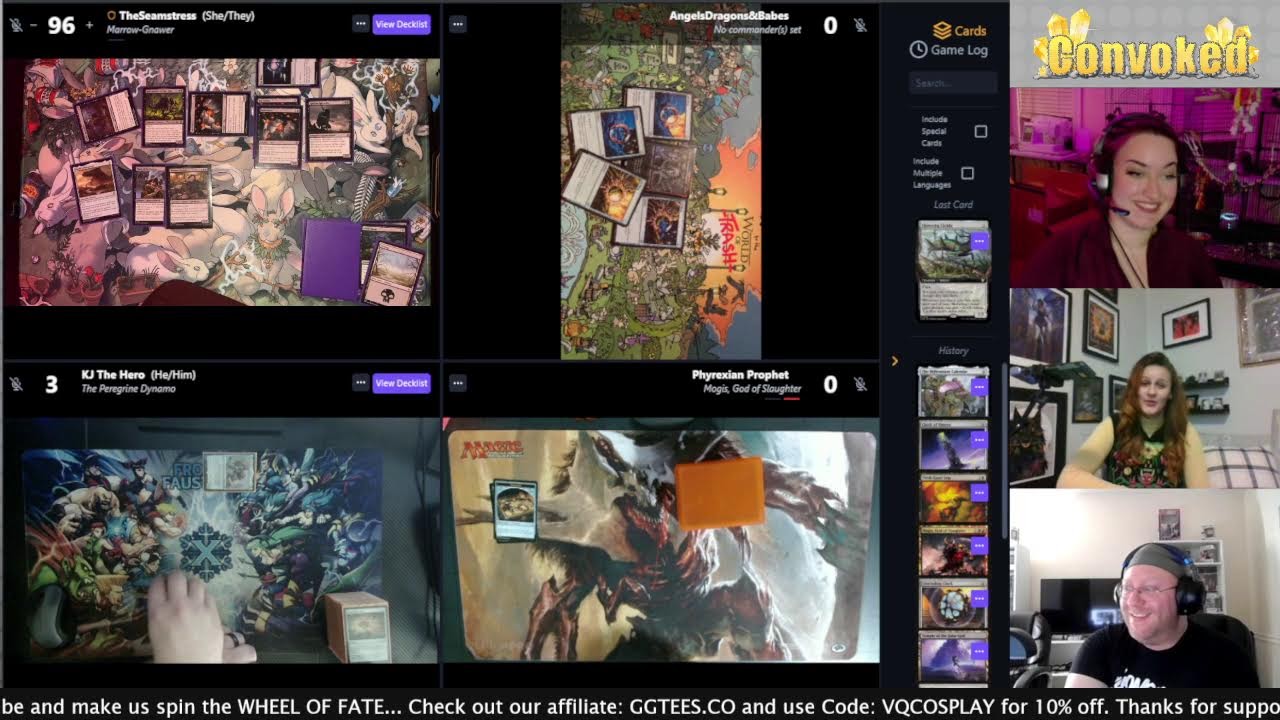Viewport: 1280px width, 720px height.
Task: Open TheSeamstress options ellipsis menu
Action: point(360,24)
